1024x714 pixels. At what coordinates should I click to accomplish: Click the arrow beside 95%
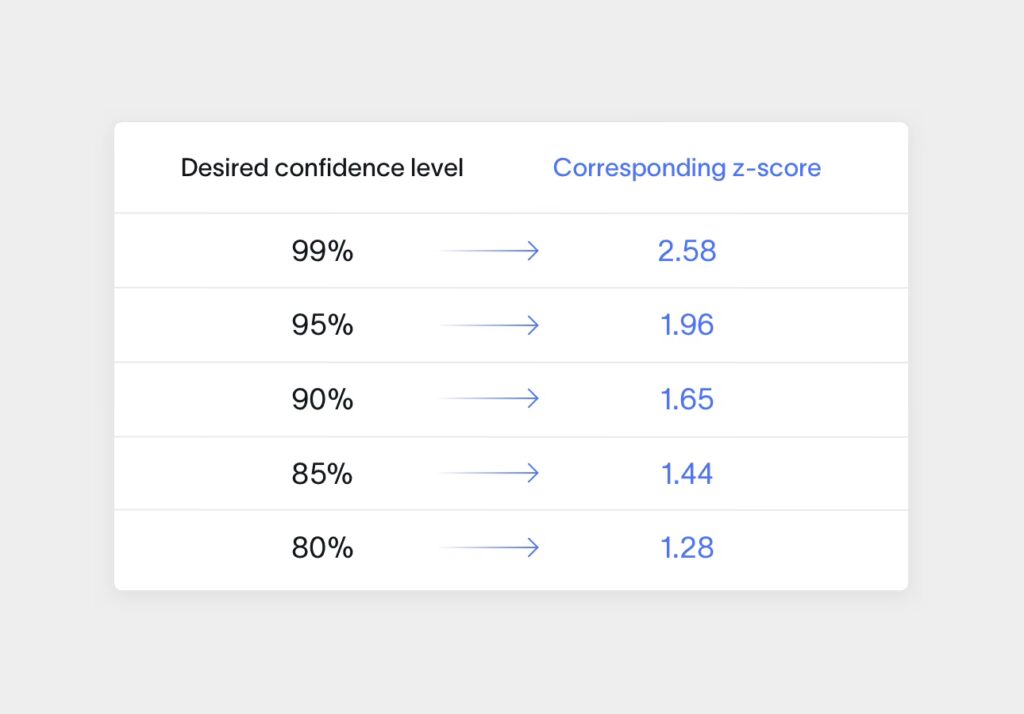(490, 325)
